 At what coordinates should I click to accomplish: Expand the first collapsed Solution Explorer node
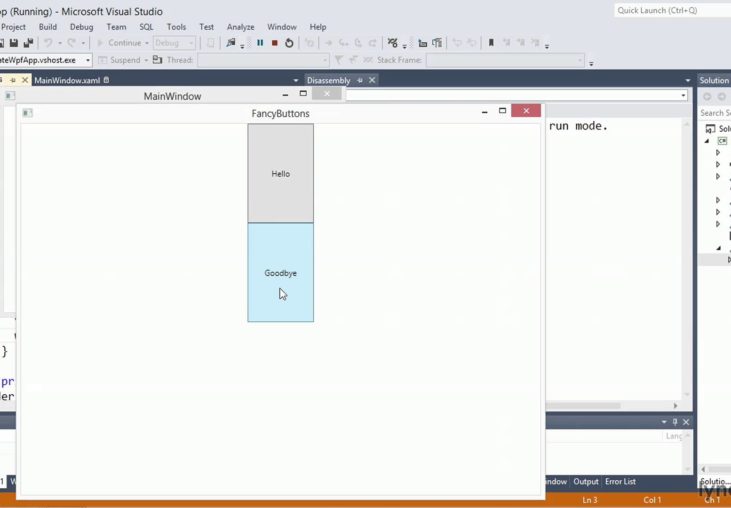[x=717, y=153]
